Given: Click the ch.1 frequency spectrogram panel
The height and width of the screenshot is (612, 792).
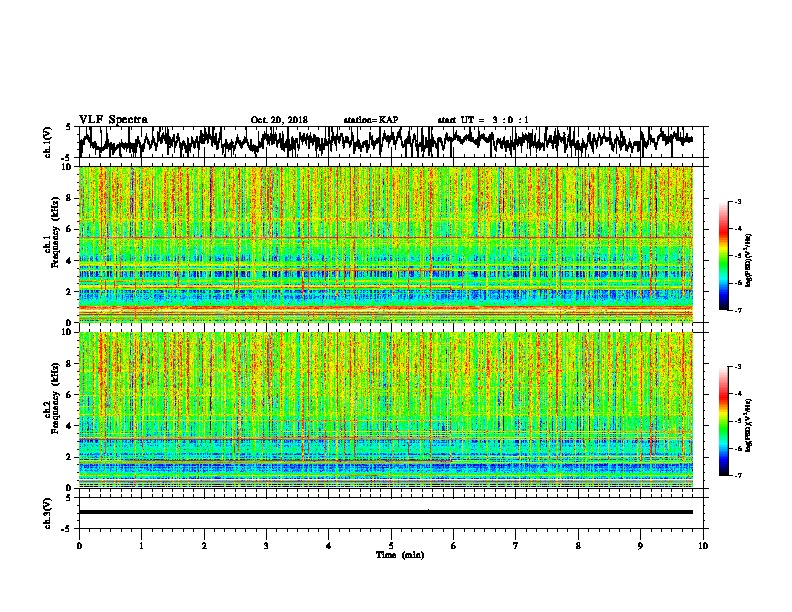Looking at the screenshot, I should pos(386,244).
